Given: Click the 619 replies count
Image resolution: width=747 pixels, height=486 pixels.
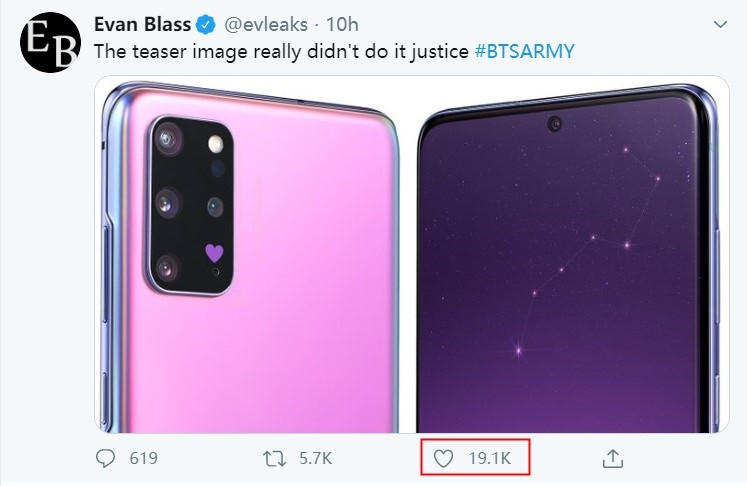Looking at the screenshot, I should pos(144,459).
